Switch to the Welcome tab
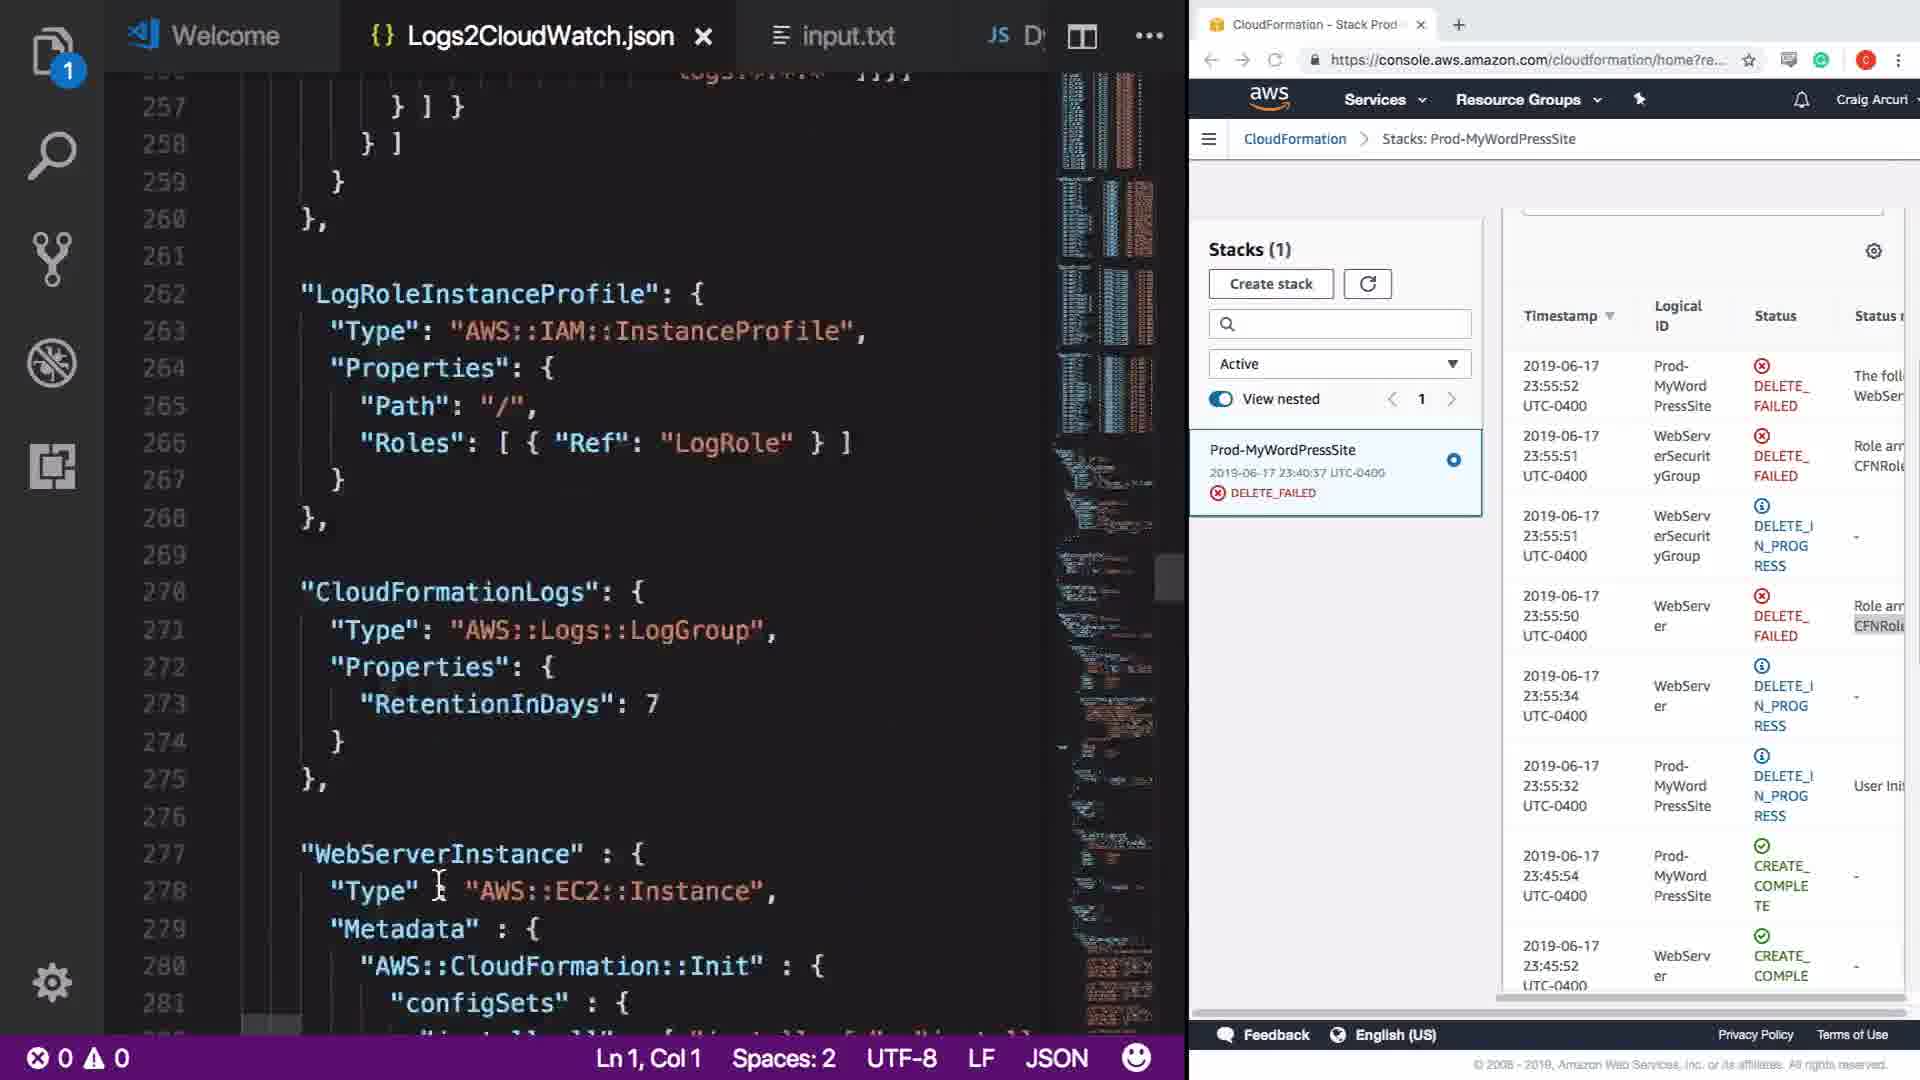The image size is (1920, 1080). [x=224, y=37]
